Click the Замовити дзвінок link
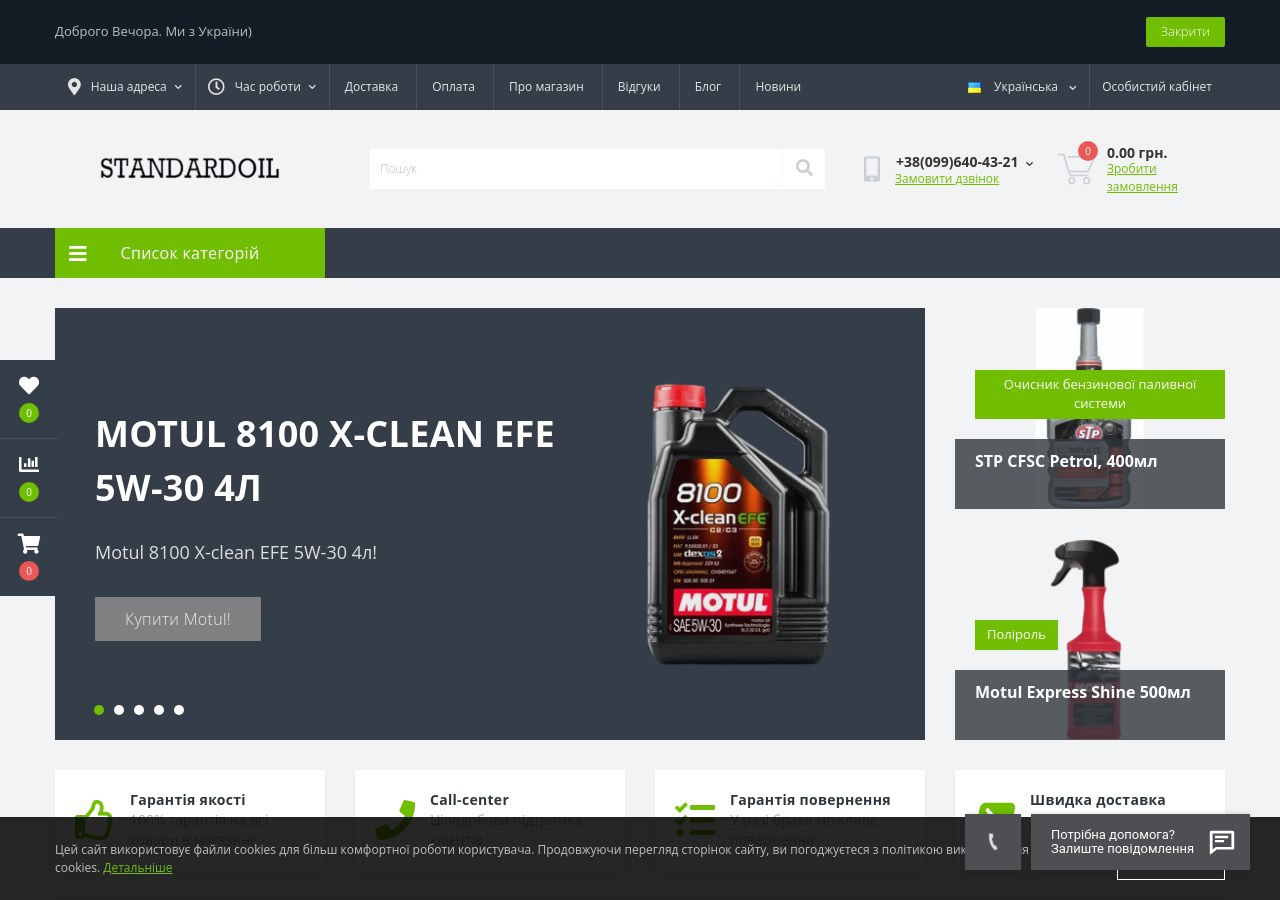 point(947,179)
